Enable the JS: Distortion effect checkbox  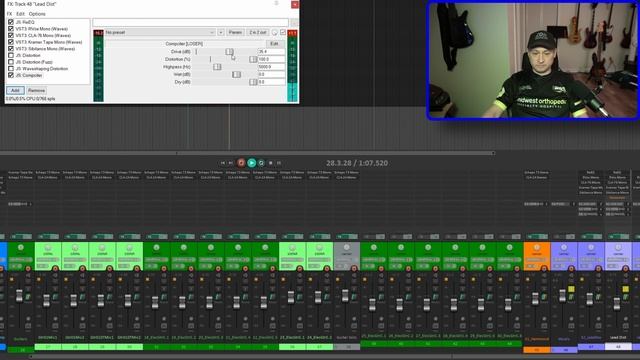click(x=11, y=55)
